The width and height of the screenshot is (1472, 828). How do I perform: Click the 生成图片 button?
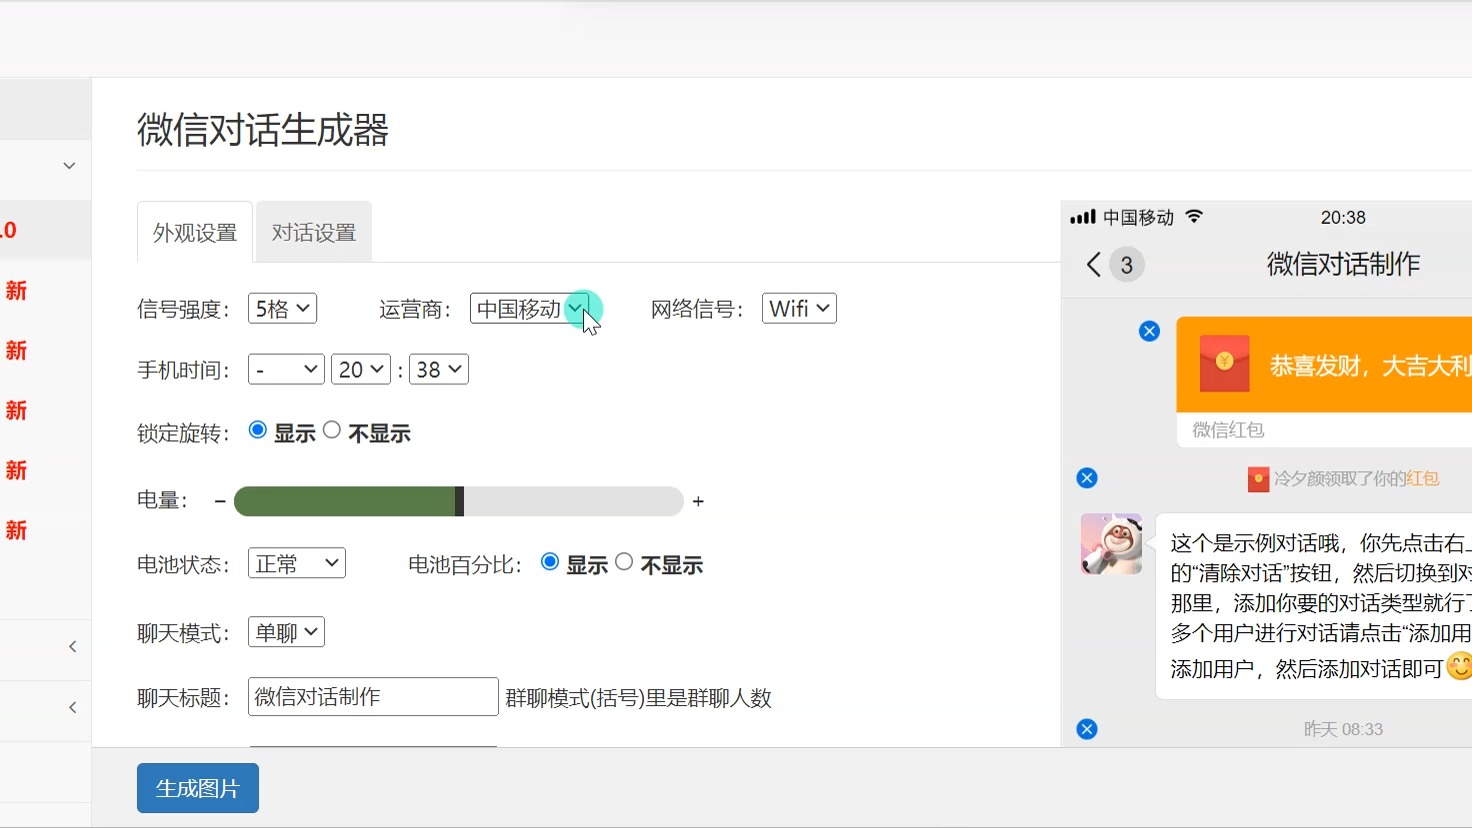198,788
